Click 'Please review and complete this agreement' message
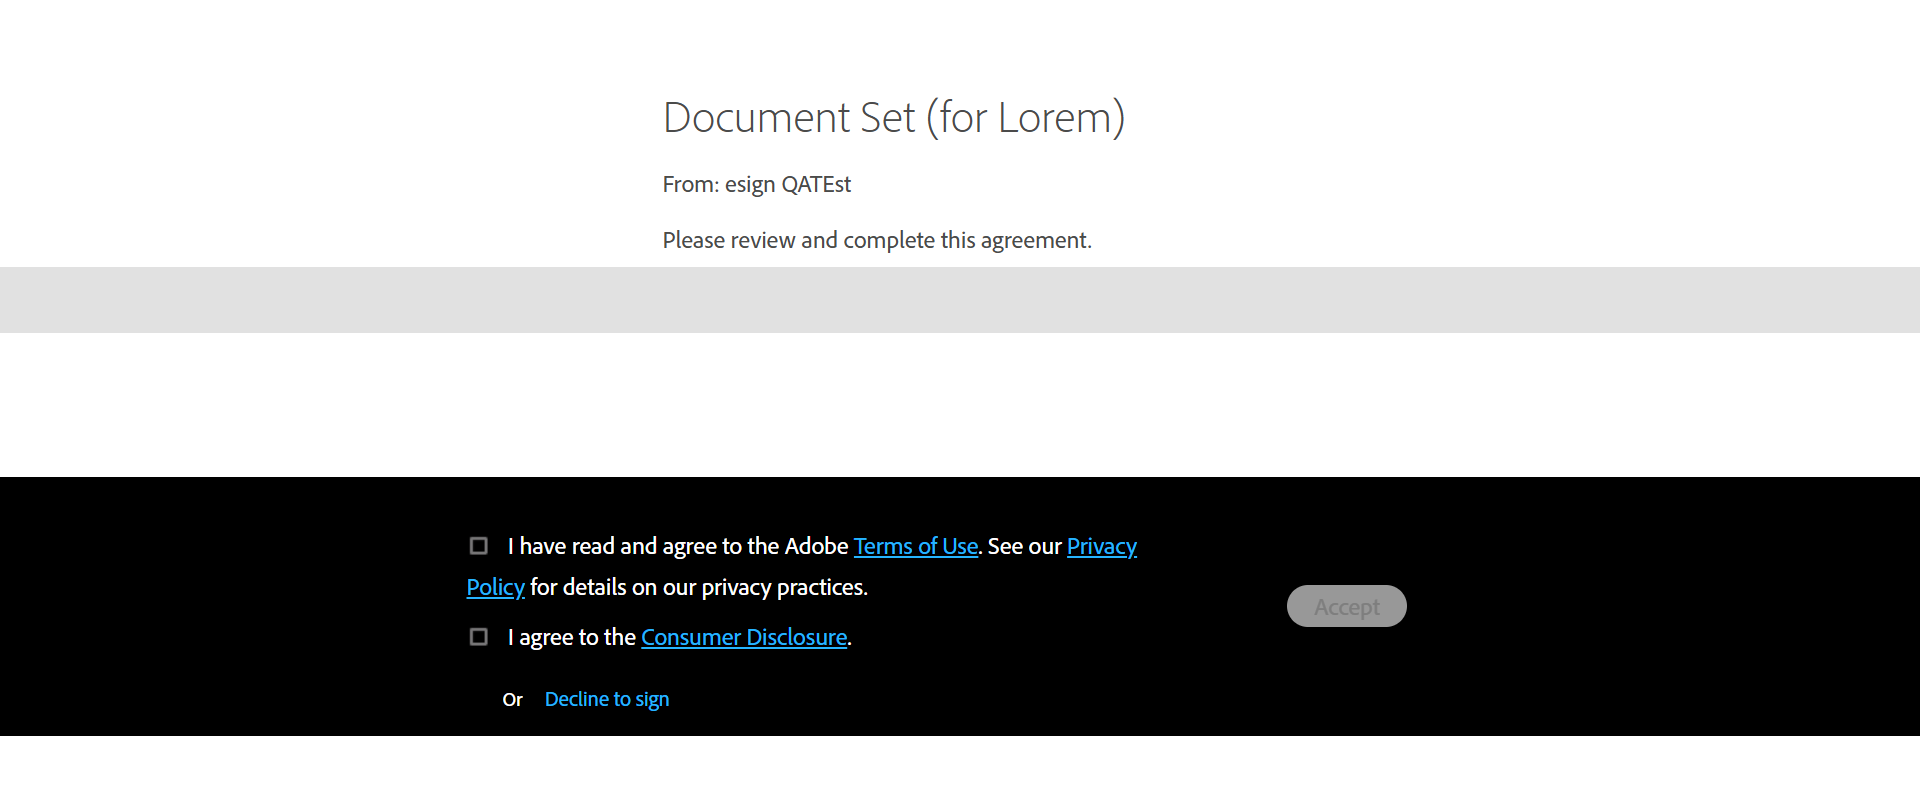 pos(876,241)
